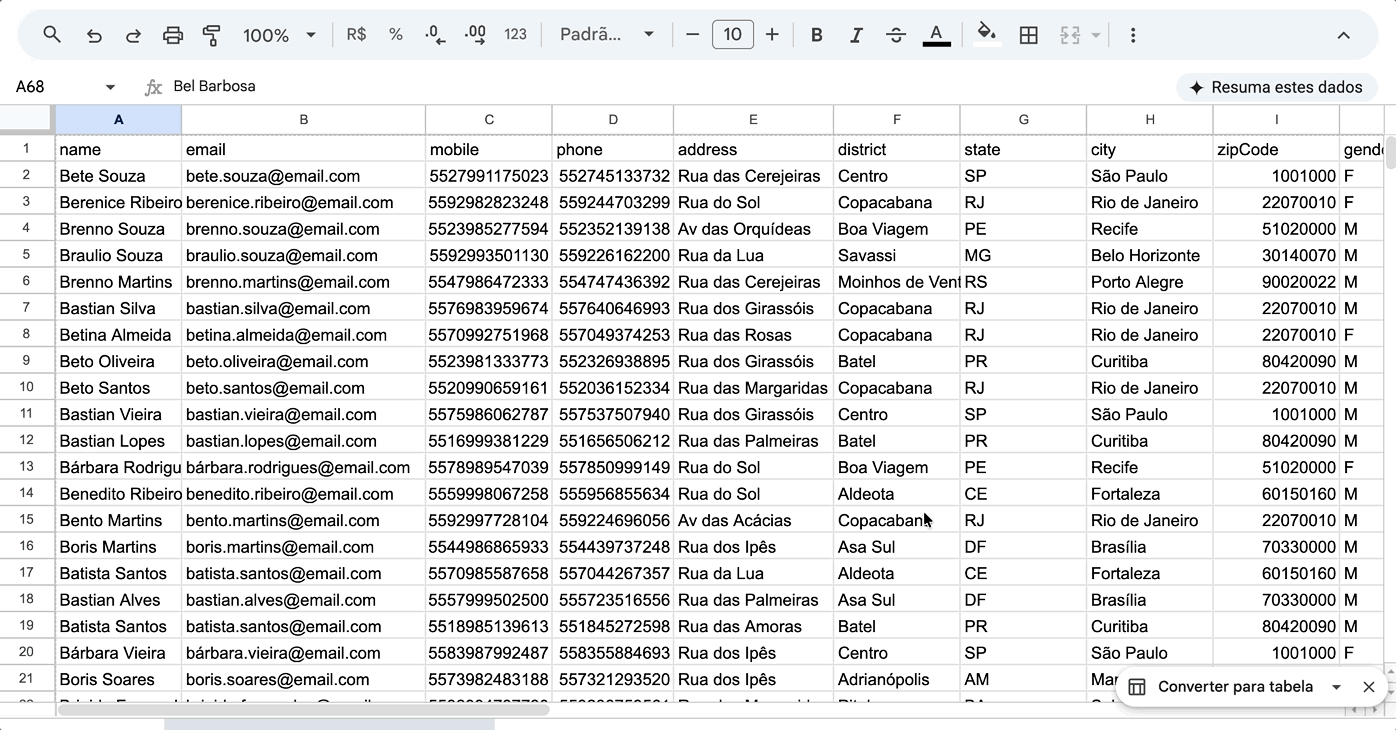Format as percent
Viewport: 1396px width, 730px height.
pyautogui.click(x=396, y=35)
